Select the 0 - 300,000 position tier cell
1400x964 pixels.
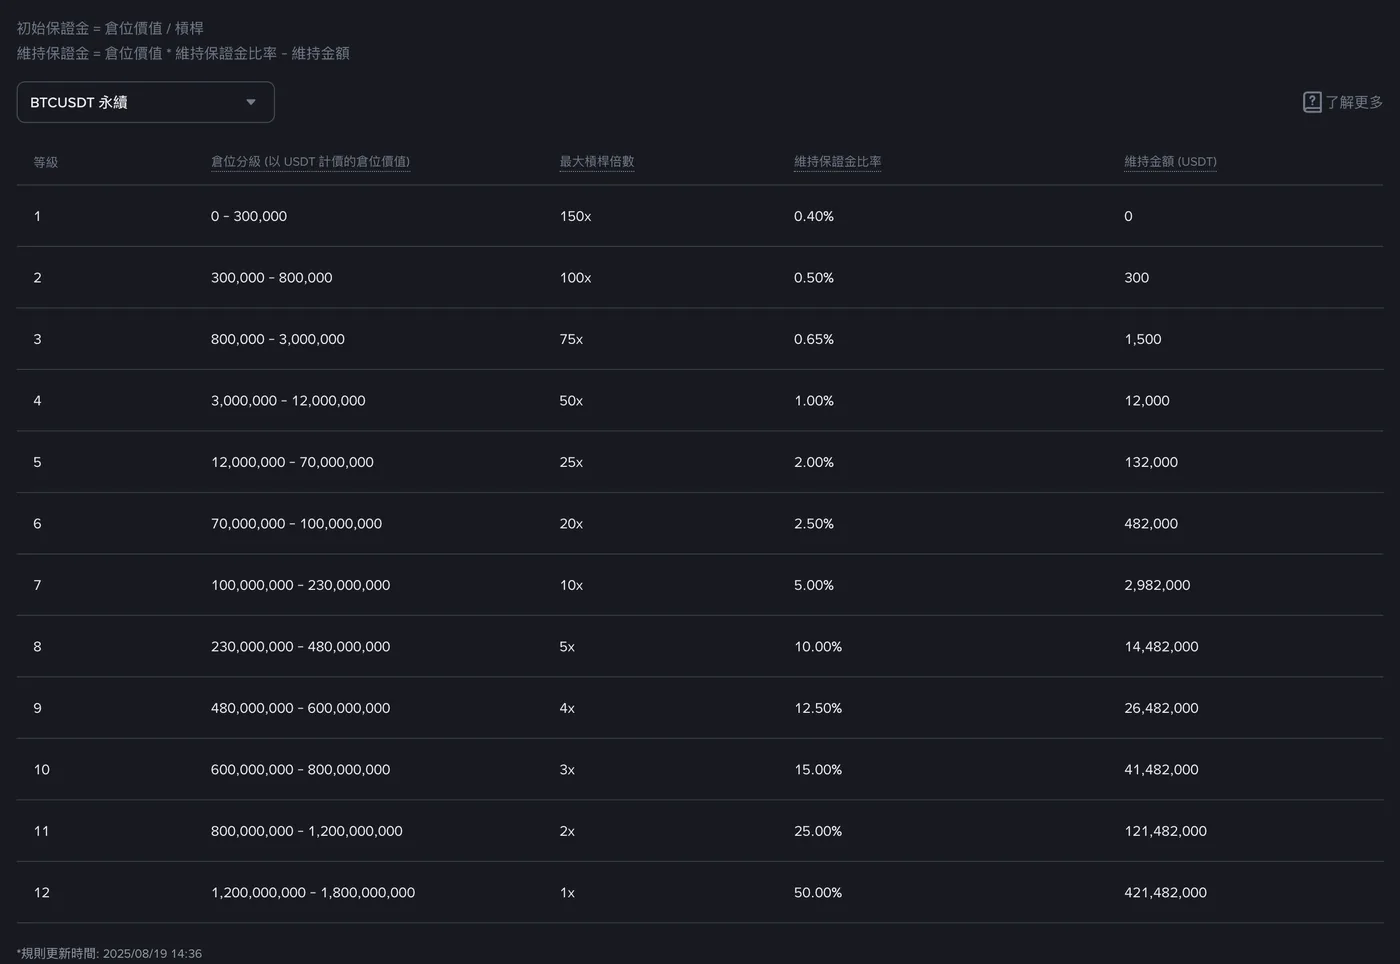pos(249,216)
